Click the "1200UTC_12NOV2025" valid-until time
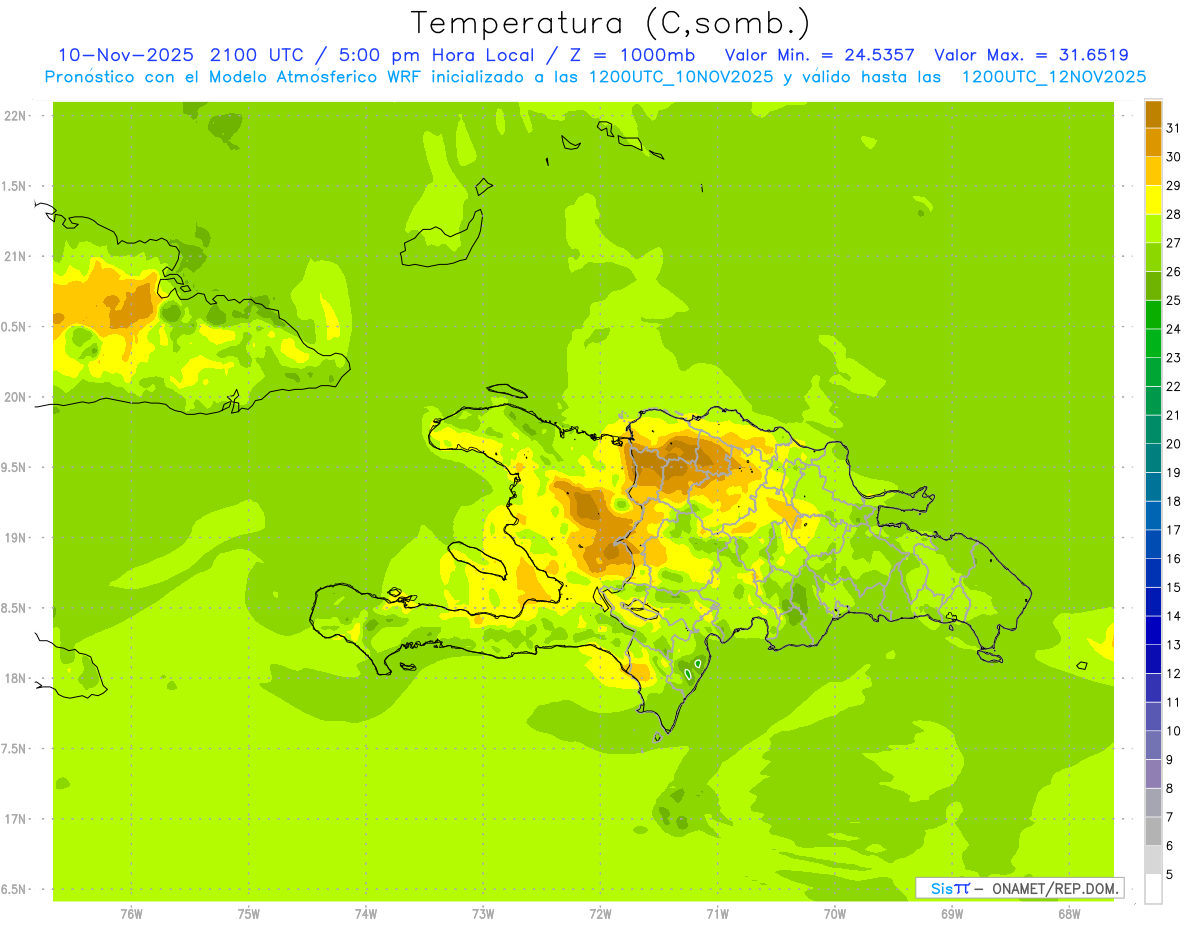This screenshot has width=1200, height=927. click(1053, 77)
